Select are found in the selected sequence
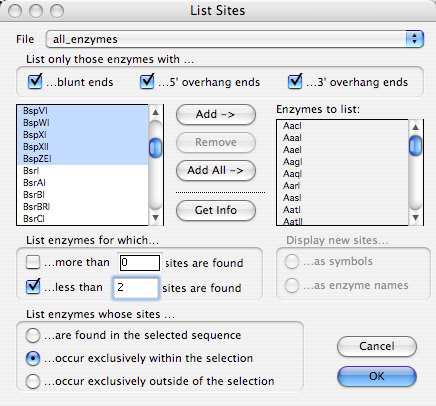Image resolution: width=436 pixels, height=406 pixels. (33, 335)
